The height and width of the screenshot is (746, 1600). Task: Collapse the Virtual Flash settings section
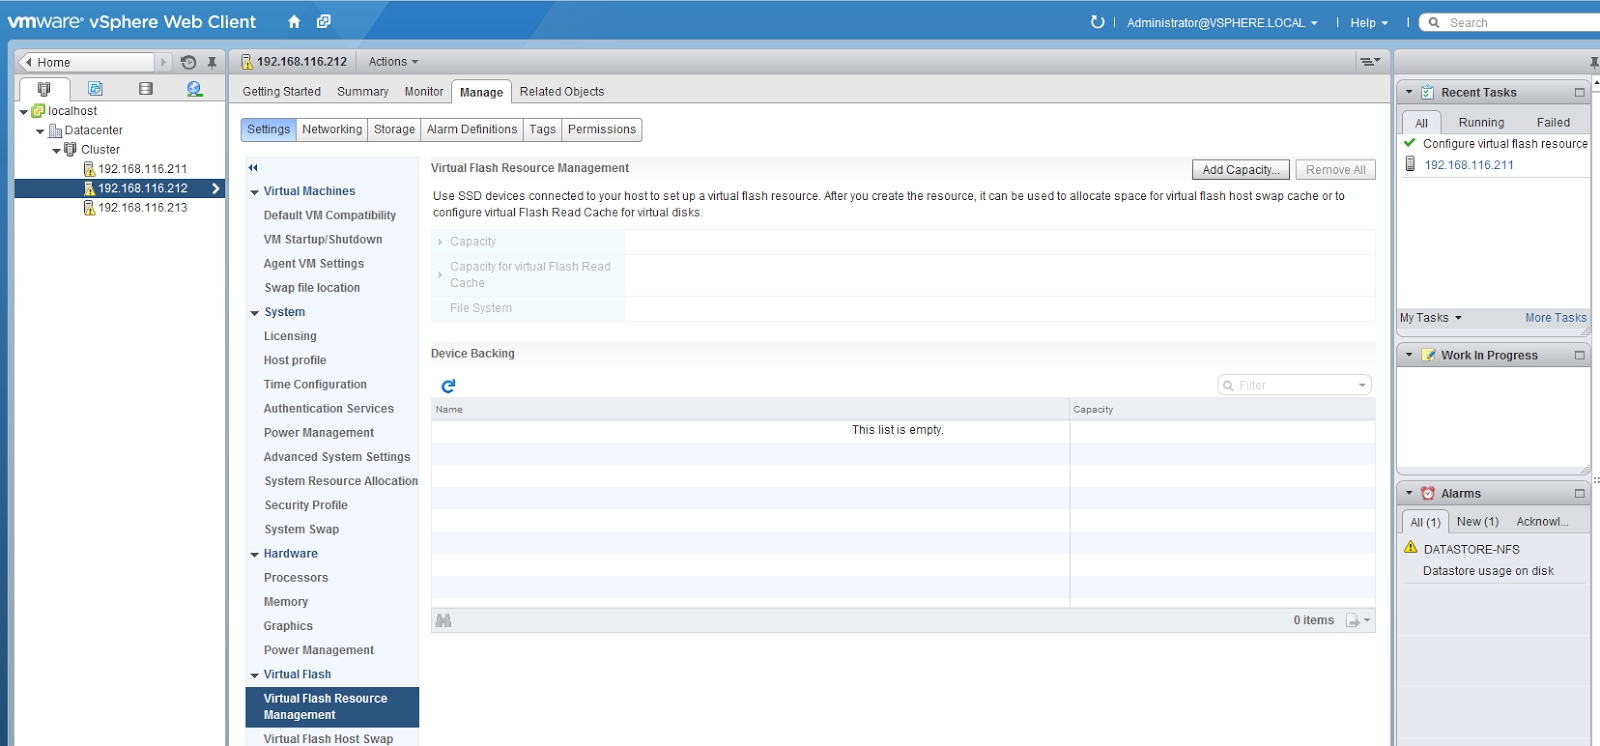click(x=255, y=676)
